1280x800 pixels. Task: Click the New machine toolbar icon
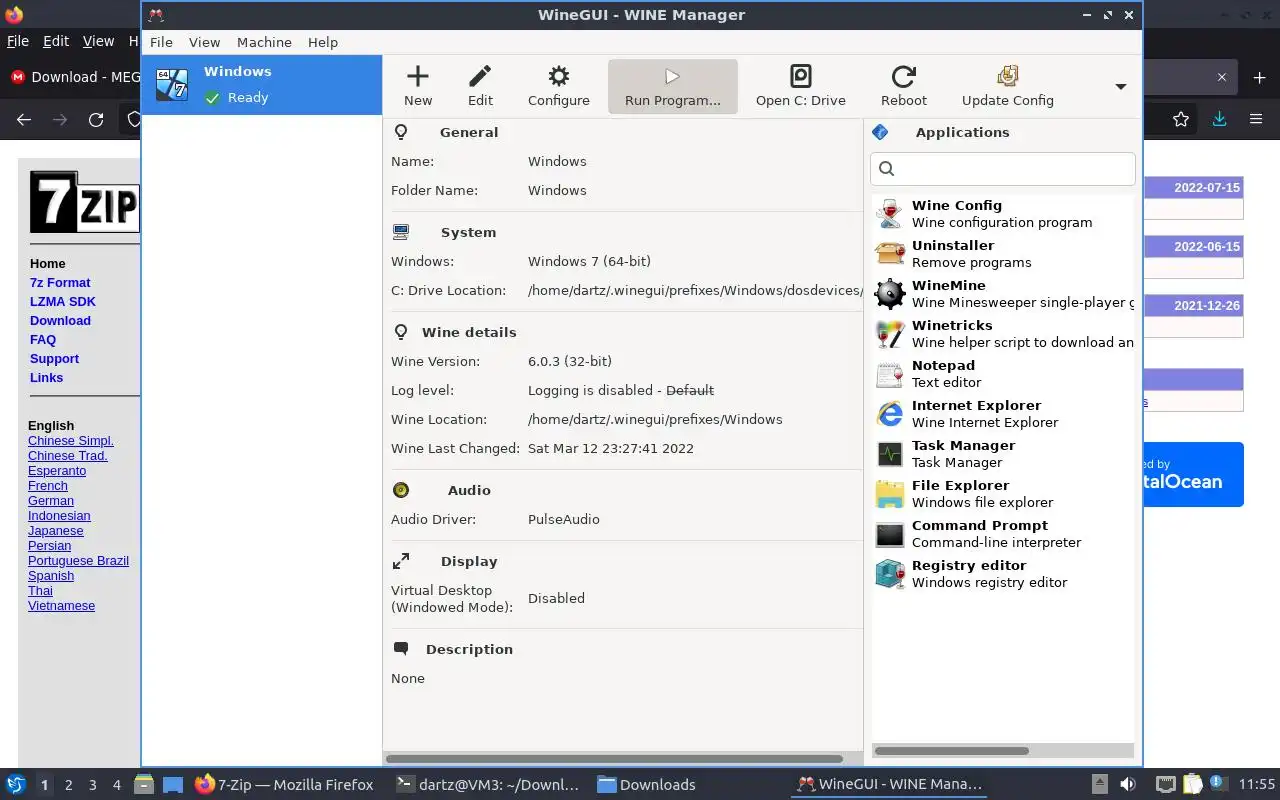tap(418, 76)
